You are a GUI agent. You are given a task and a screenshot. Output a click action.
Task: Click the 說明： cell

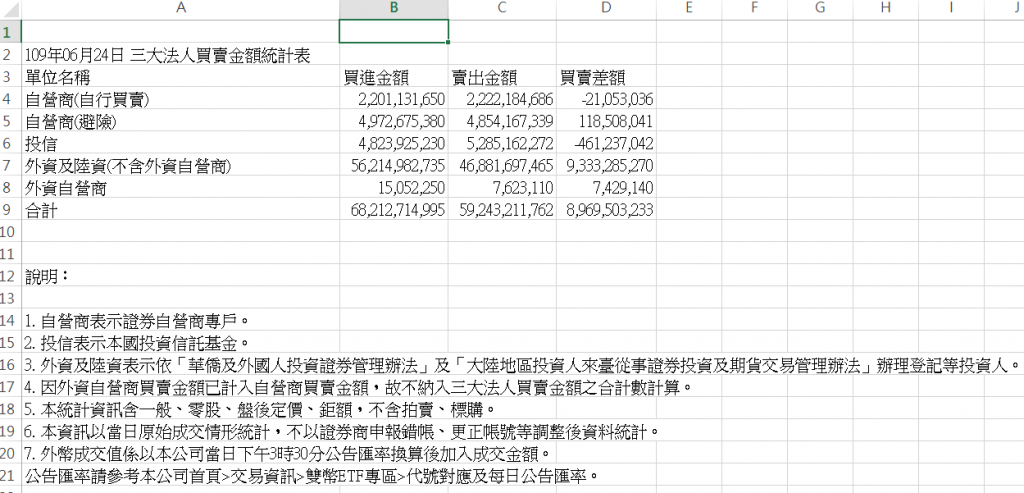click(181, 276)
